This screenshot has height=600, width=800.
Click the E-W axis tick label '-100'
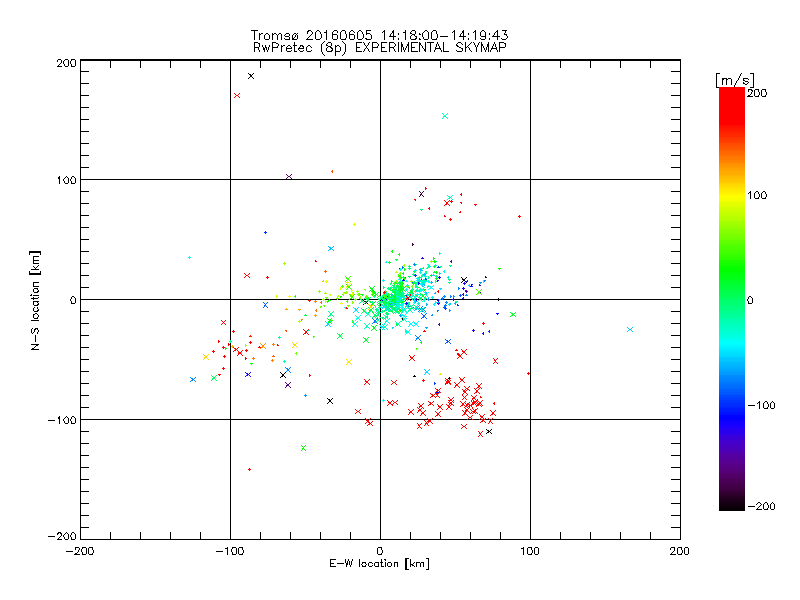pyautogui.click(x=230, y=551)
